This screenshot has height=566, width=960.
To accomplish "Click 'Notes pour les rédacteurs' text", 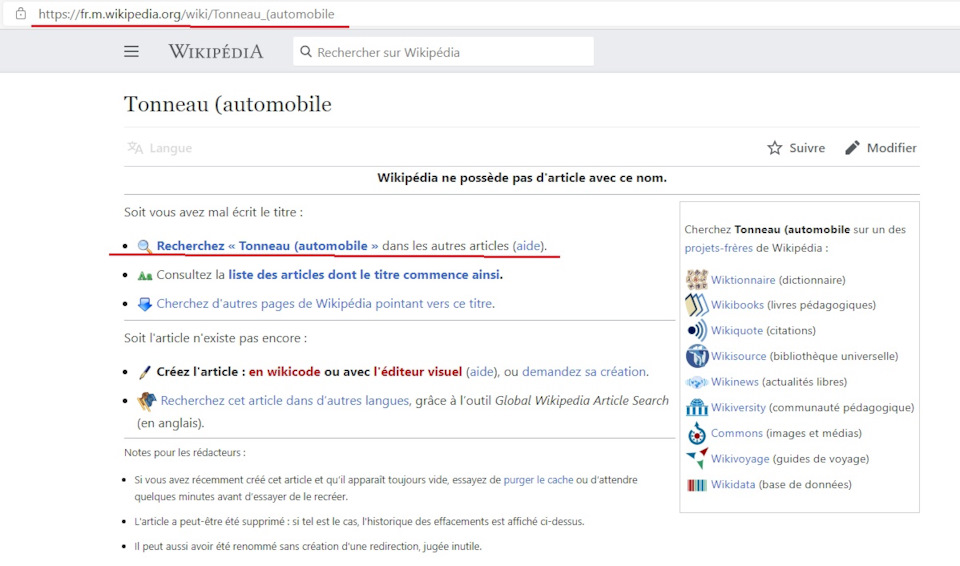I will (185, 453).
